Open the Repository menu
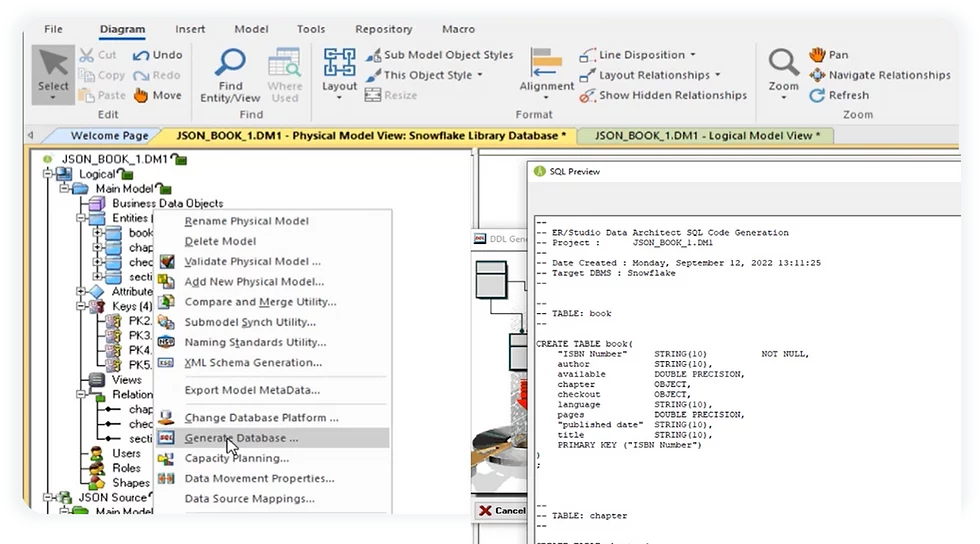The width and height of the screenshot is (980, 544). coord(384,29)
